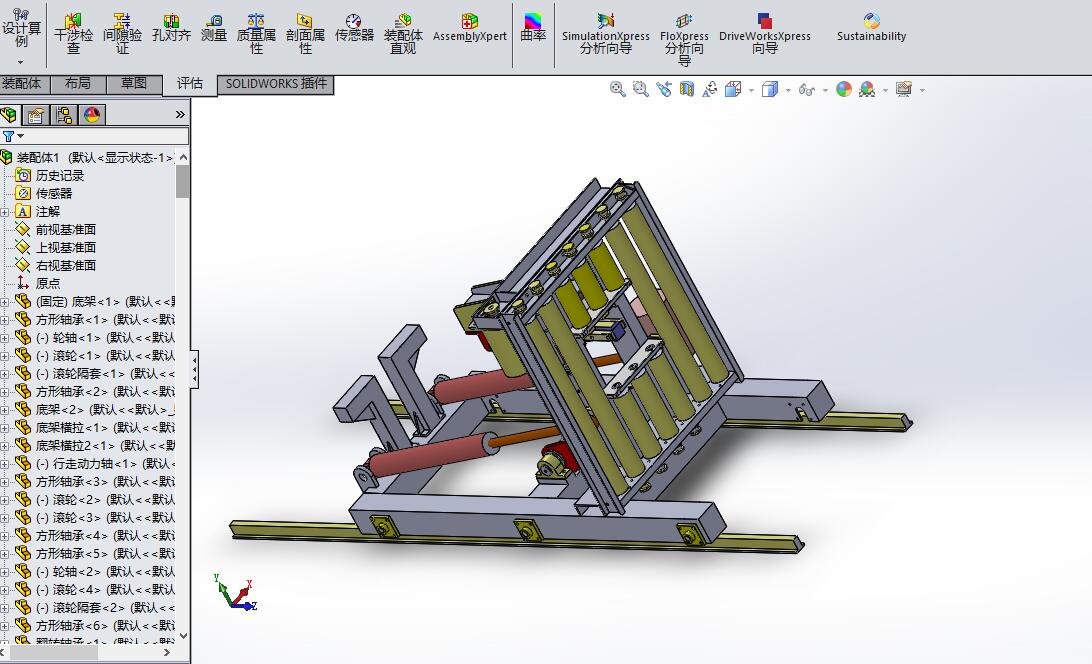Image resolution: width=1092 pixels, height=664 pixels.
Task: Click Dynamic Annotation Views icon
Action: click(710, 89)
